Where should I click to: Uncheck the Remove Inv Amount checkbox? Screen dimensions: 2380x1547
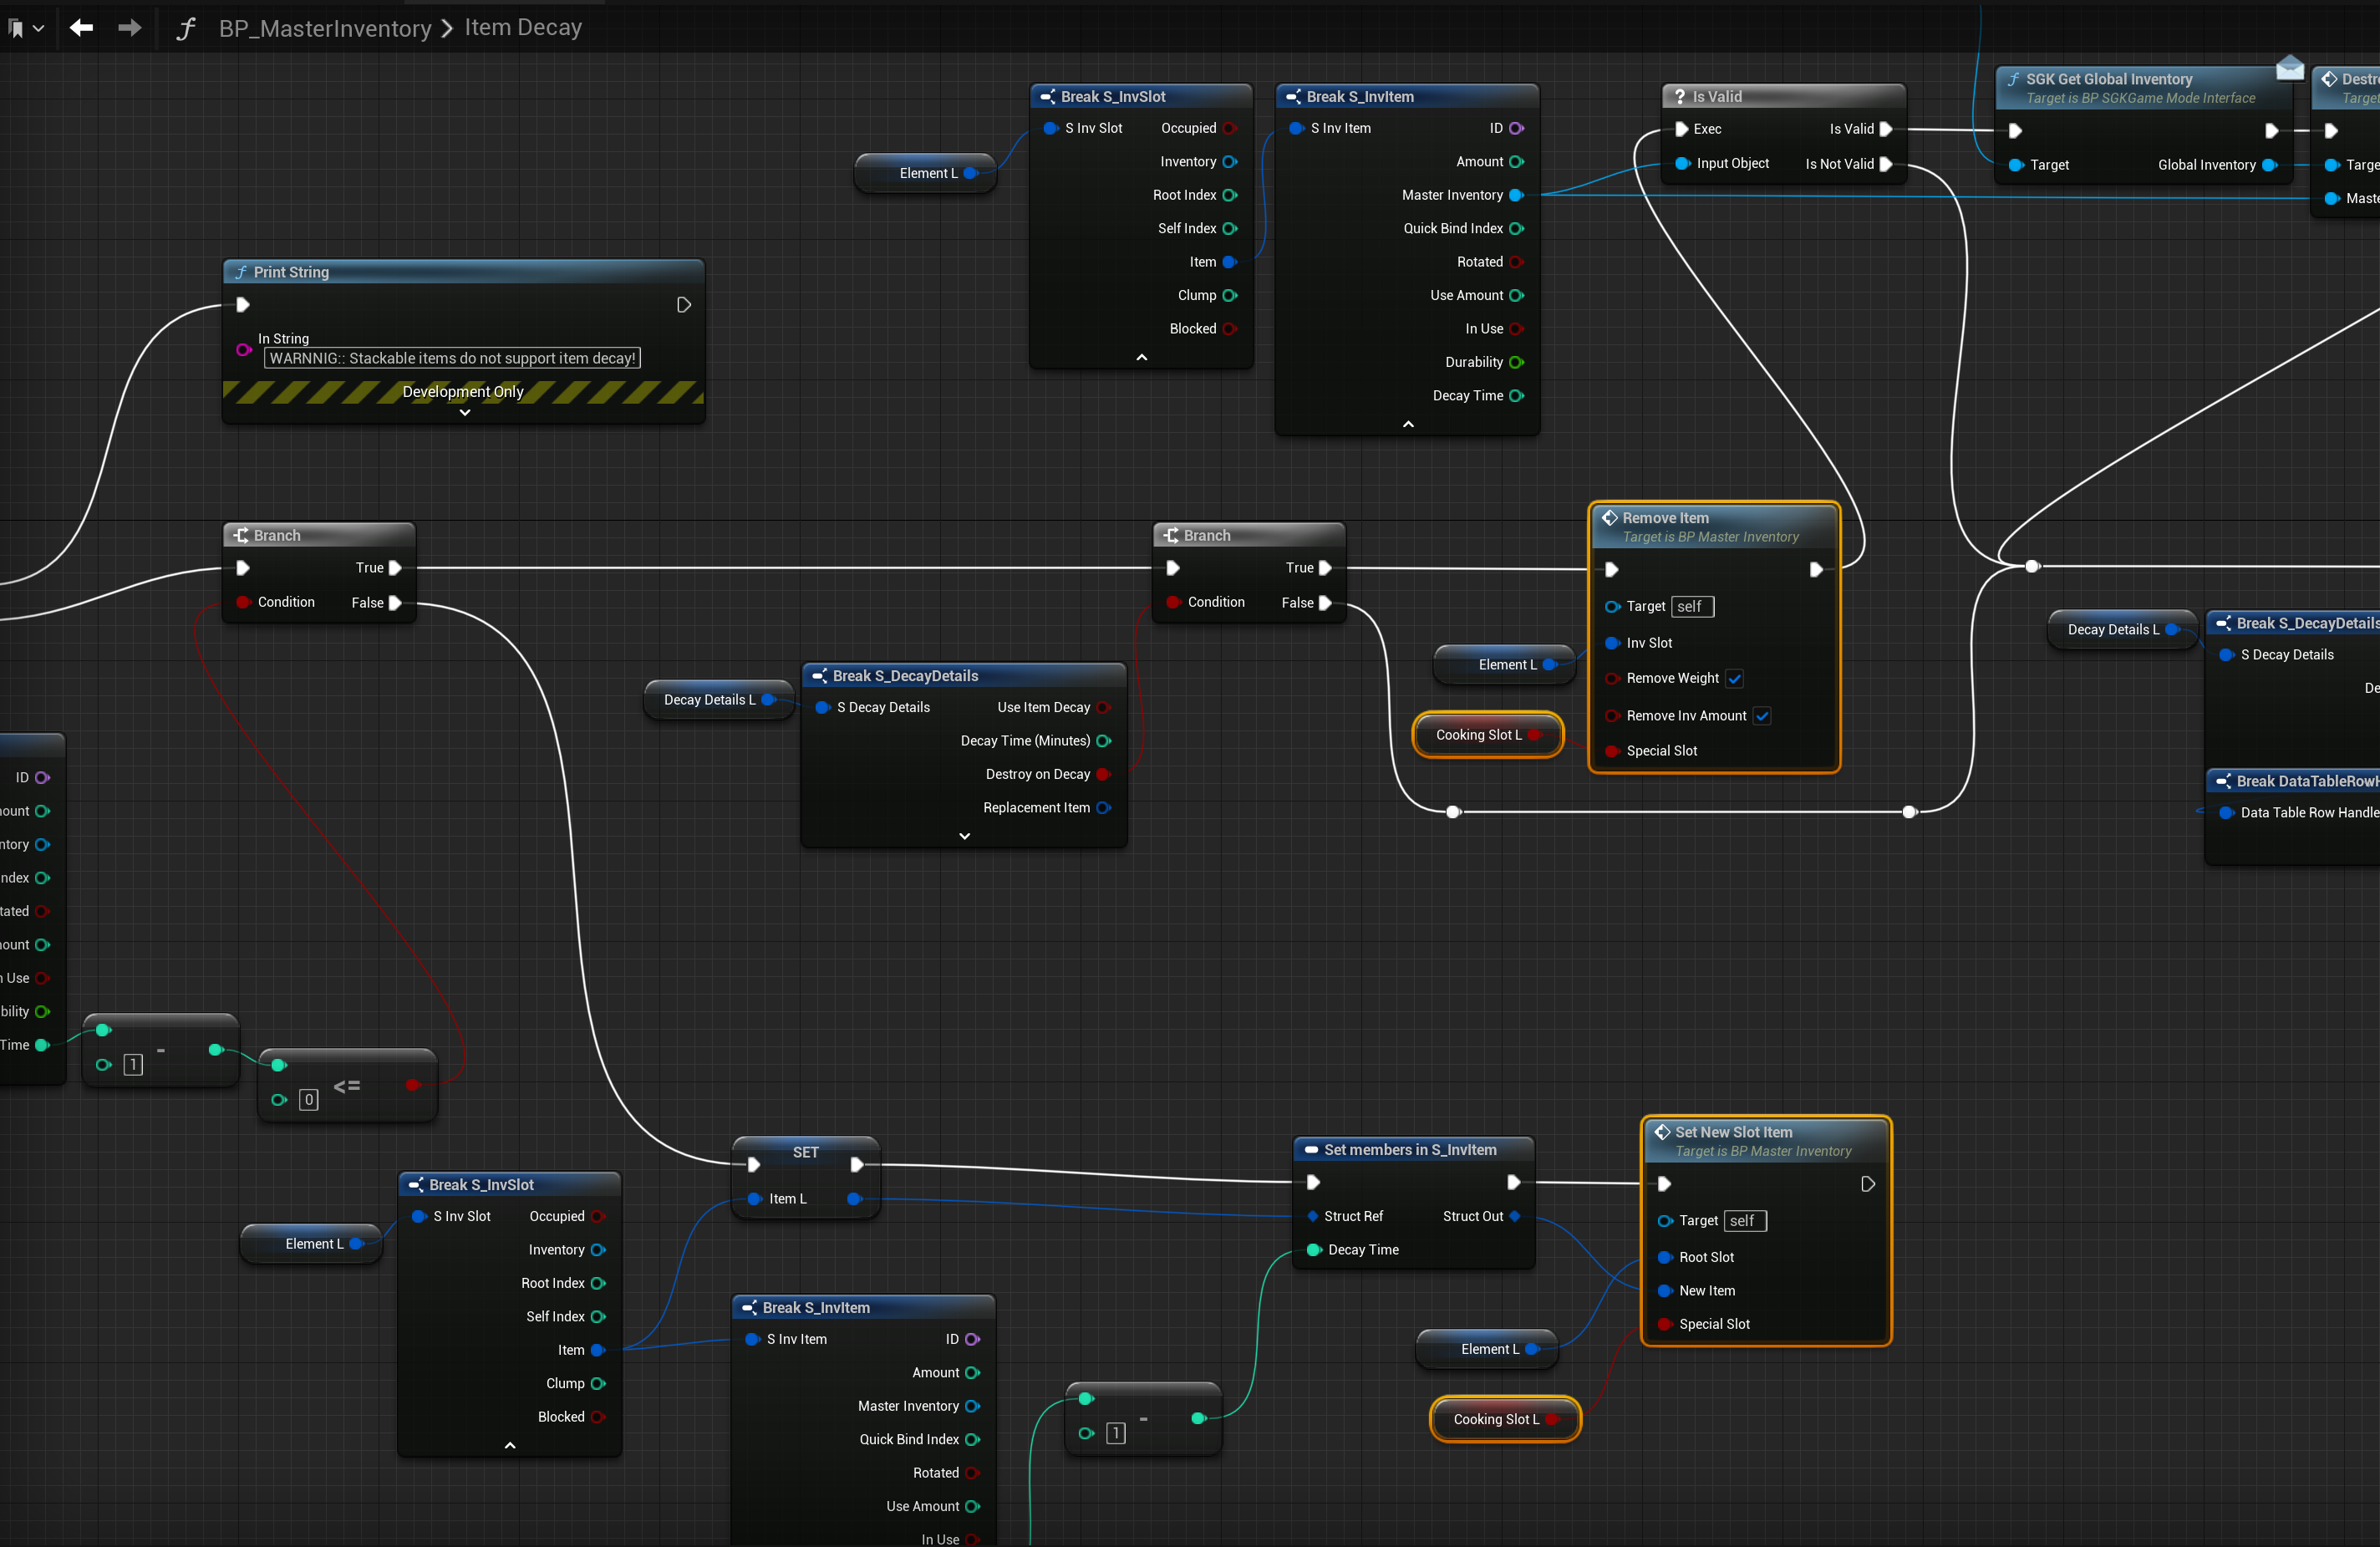(1762, 716)
